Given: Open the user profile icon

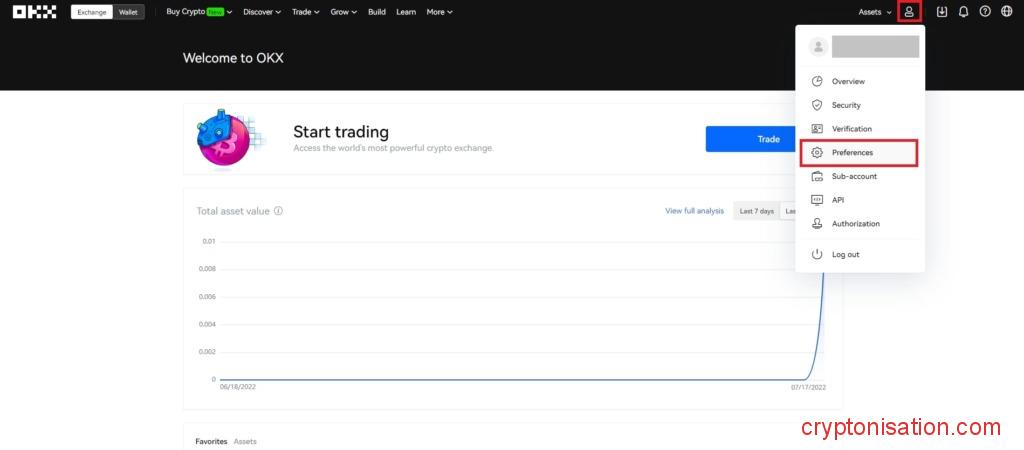Looking at the screenshot, I should tap(909, 12).
